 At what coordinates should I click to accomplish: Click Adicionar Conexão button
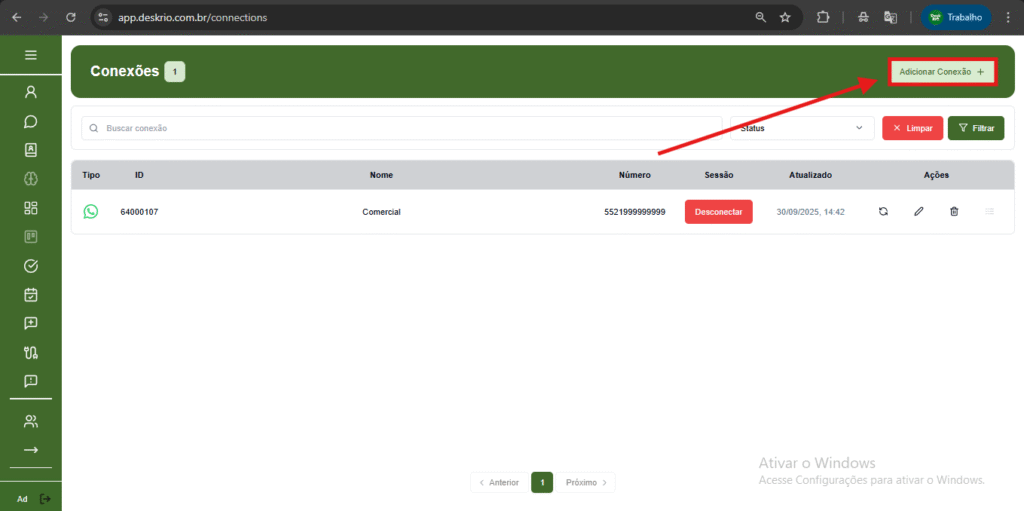click(941, 72)
